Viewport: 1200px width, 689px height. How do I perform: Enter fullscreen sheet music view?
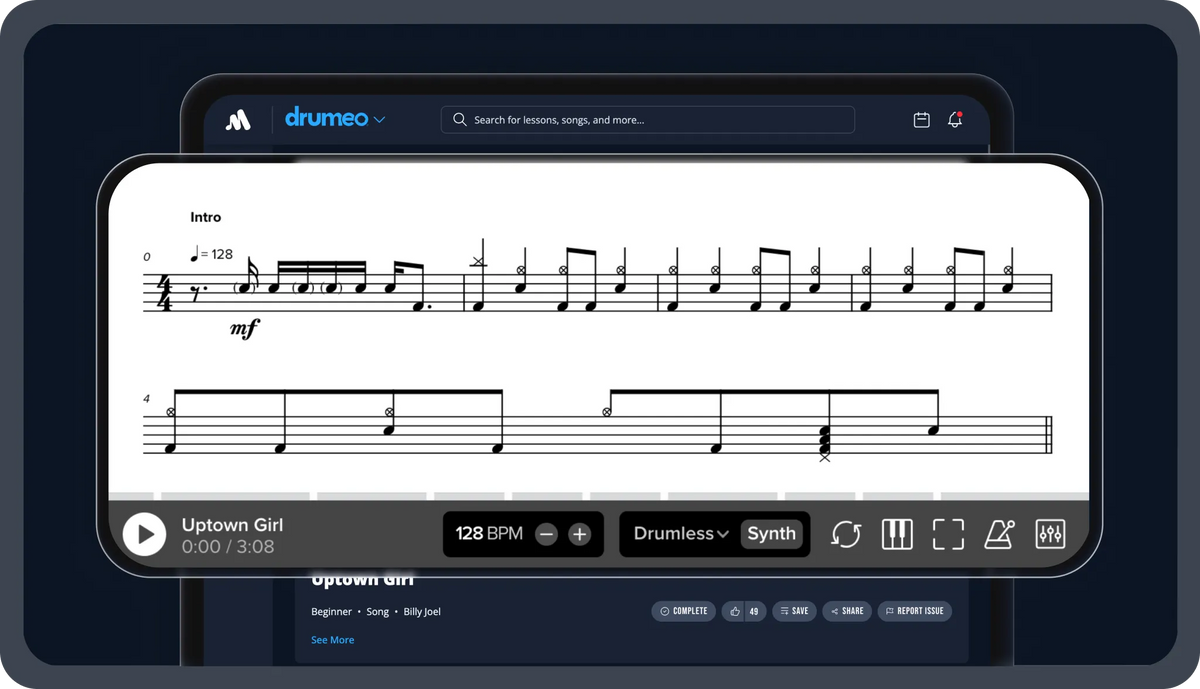948,534
